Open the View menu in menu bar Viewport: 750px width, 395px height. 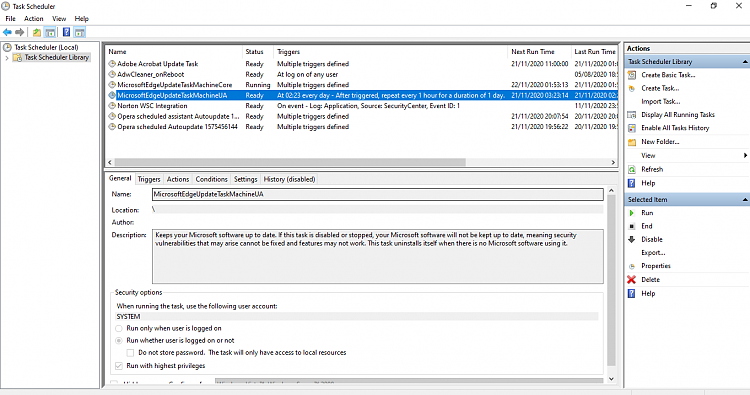coord(59,19)
